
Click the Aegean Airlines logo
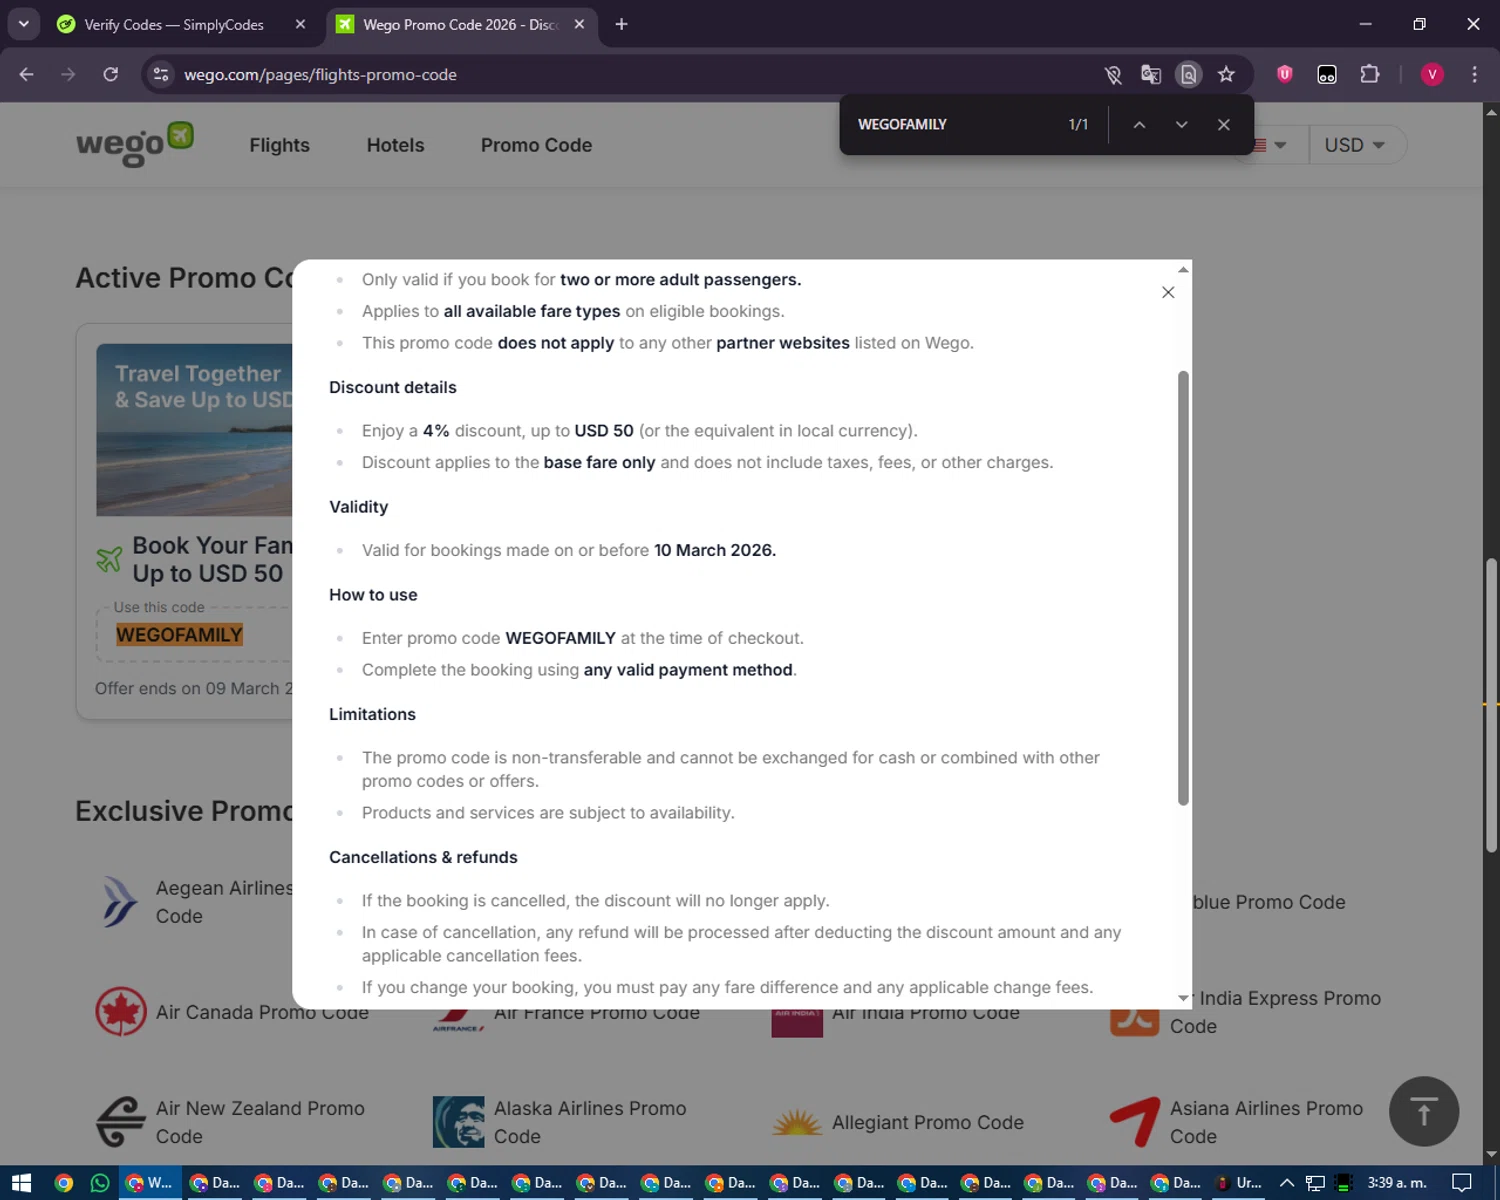tap(120, 901)
